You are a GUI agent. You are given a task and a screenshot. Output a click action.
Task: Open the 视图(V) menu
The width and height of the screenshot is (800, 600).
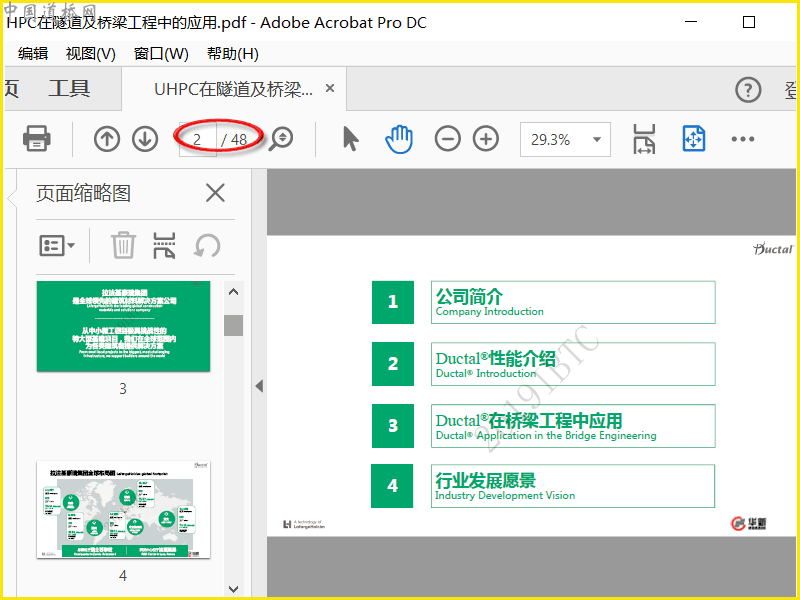coord(91,53)
